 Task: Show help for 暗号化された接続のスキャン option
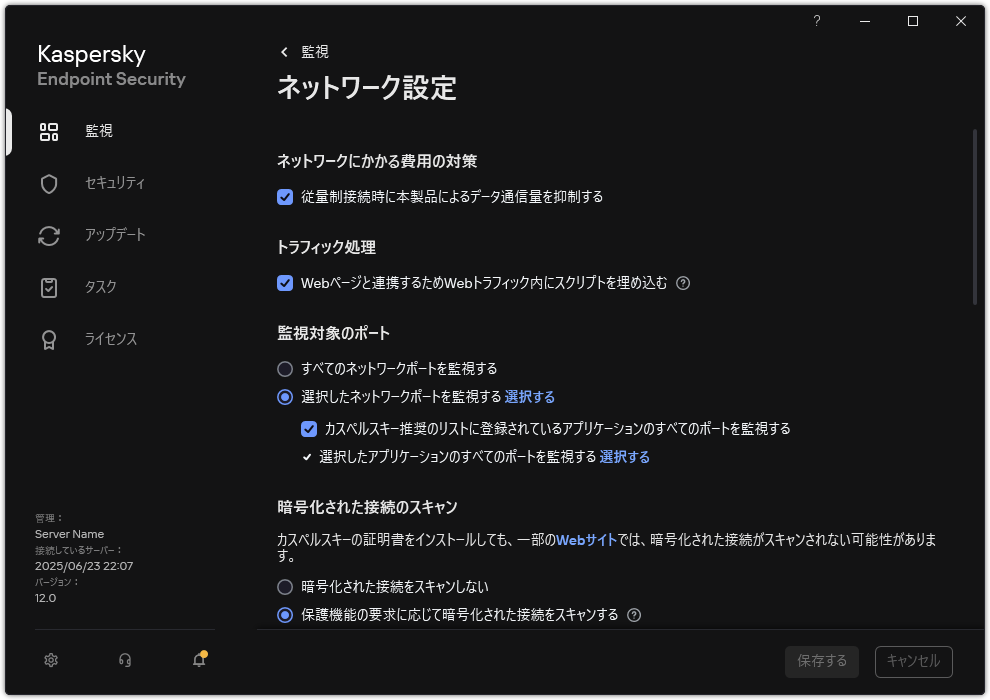tap(634, 616)
